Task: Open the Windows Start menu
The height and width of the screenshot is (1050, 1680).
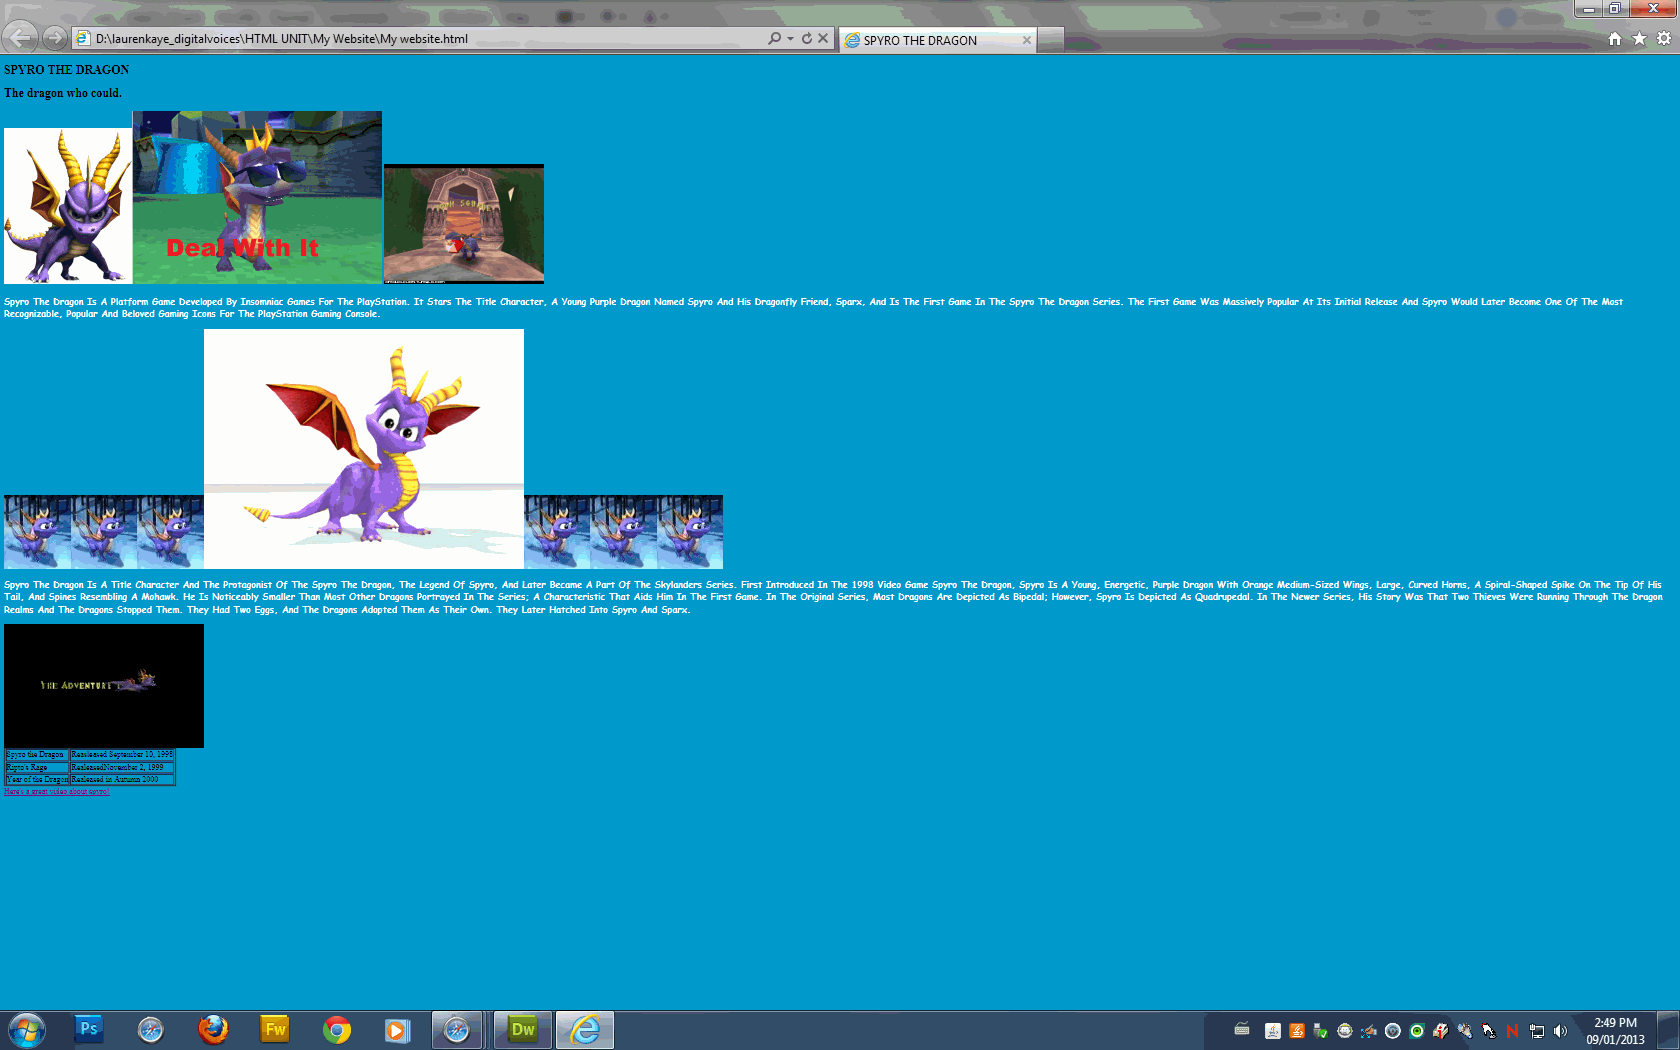Action: tap(27, 1030)
